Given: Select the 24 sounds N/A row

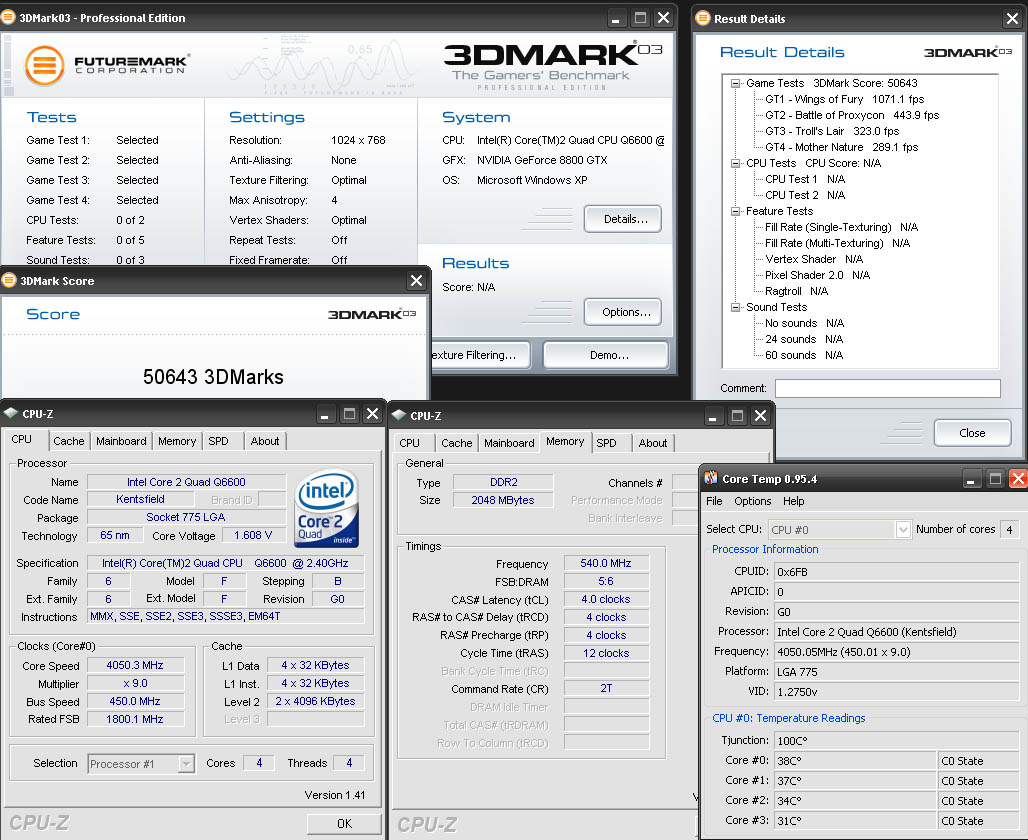Looking at the screenshot, I should tap(804, 339).
